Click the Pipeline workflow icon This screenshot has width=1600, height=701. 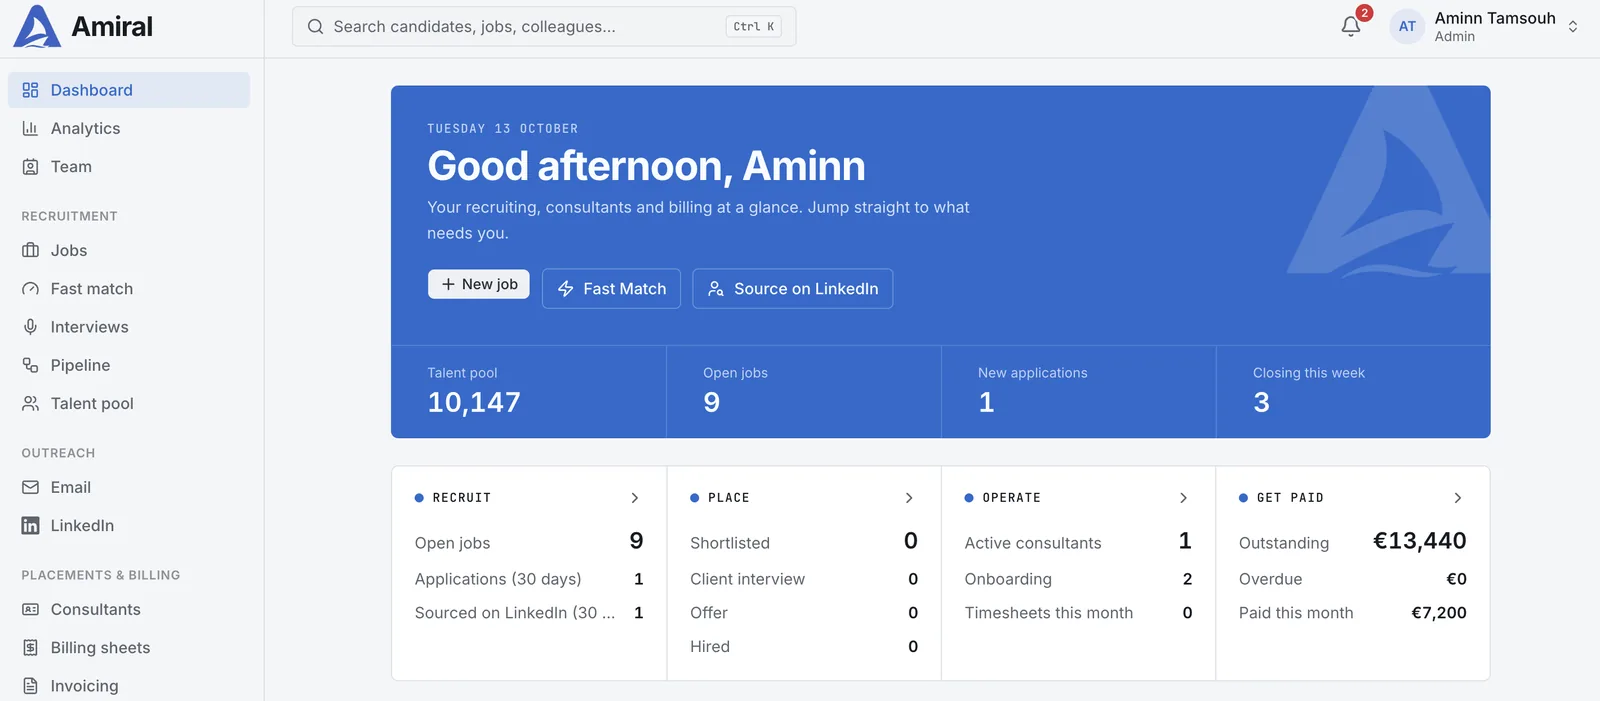tap(31, 365)
